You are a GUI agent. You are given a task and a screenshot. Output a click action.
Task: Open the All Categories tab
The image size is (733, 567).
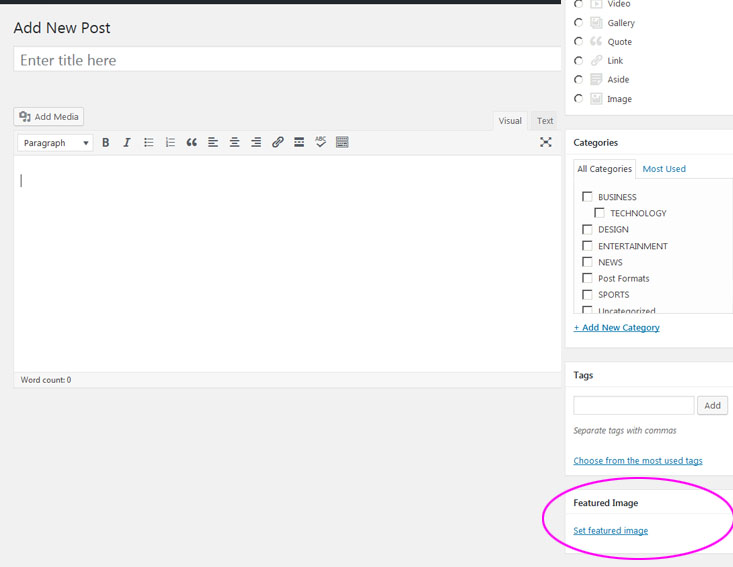604,169
